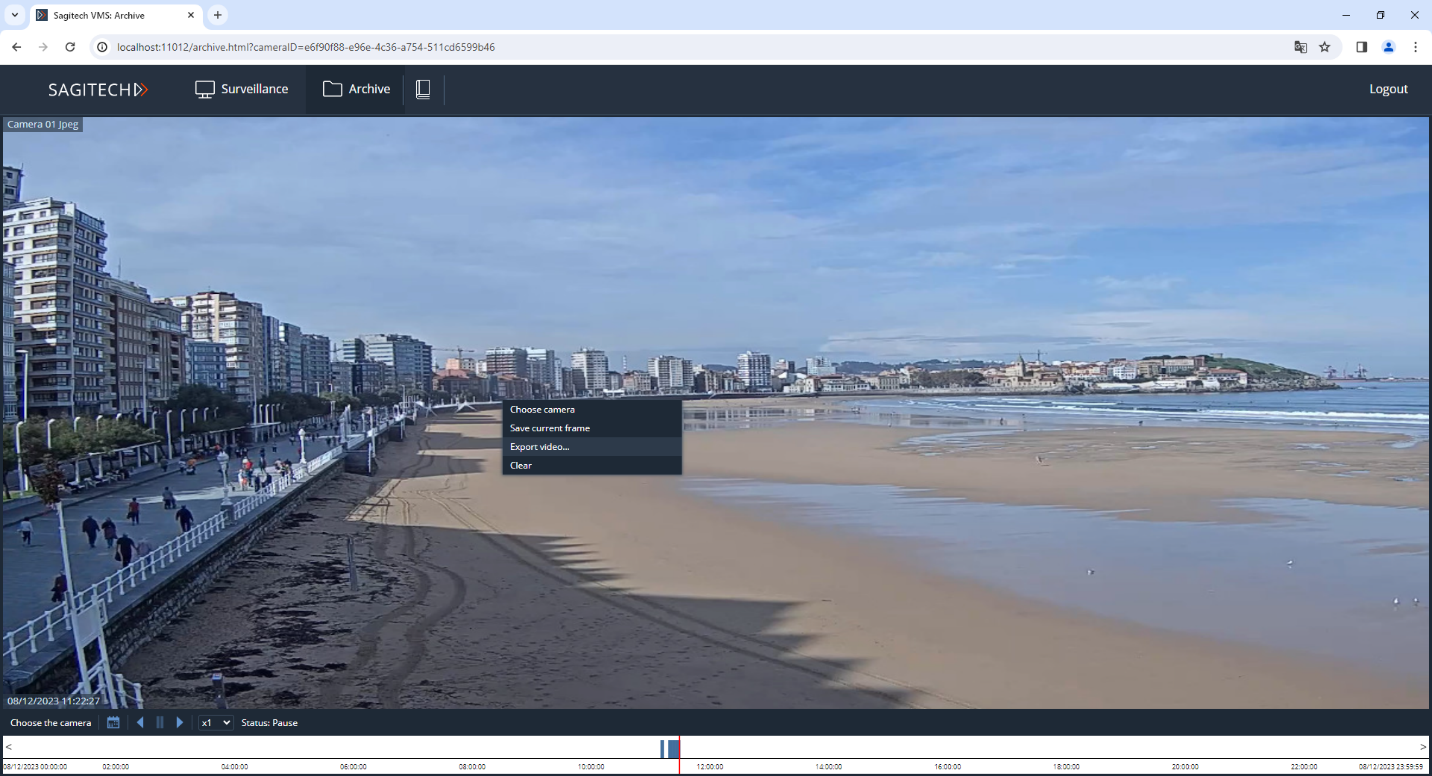The width and height of the screenshot is (1432, 776).
Task: Open the browser tab search dropdown
Action: click(14, 15)
